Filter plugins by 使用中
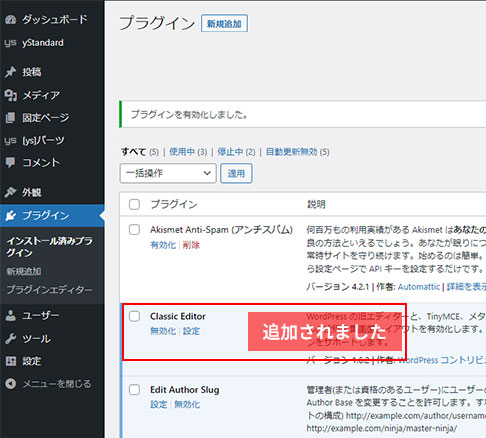The width and height of the screenshot is (486, 438). coord(182,152)
